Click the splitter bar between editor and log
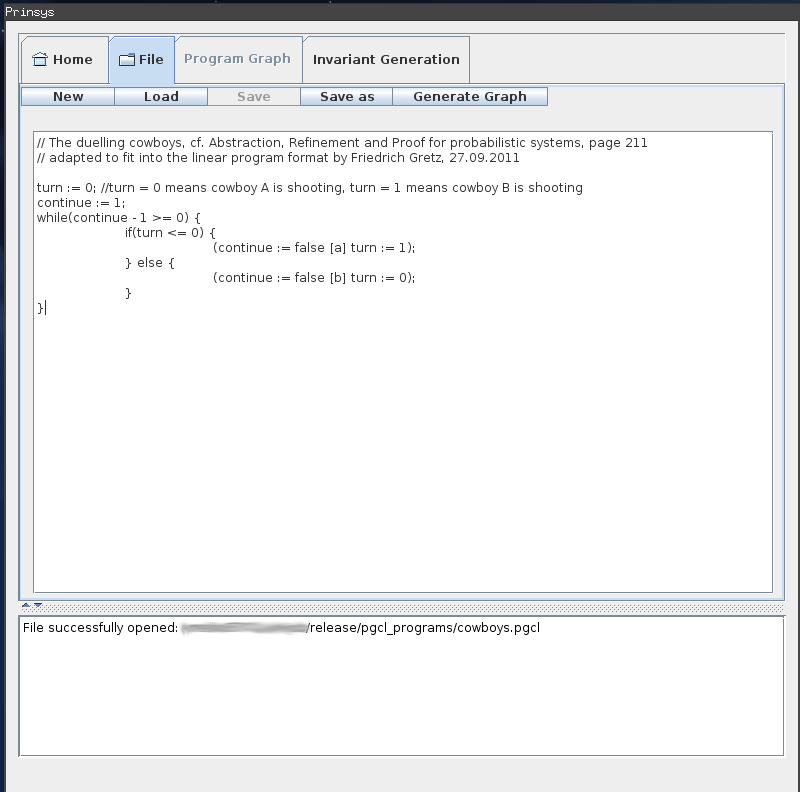Screen dimensions: 800x792 click(400, 605)
